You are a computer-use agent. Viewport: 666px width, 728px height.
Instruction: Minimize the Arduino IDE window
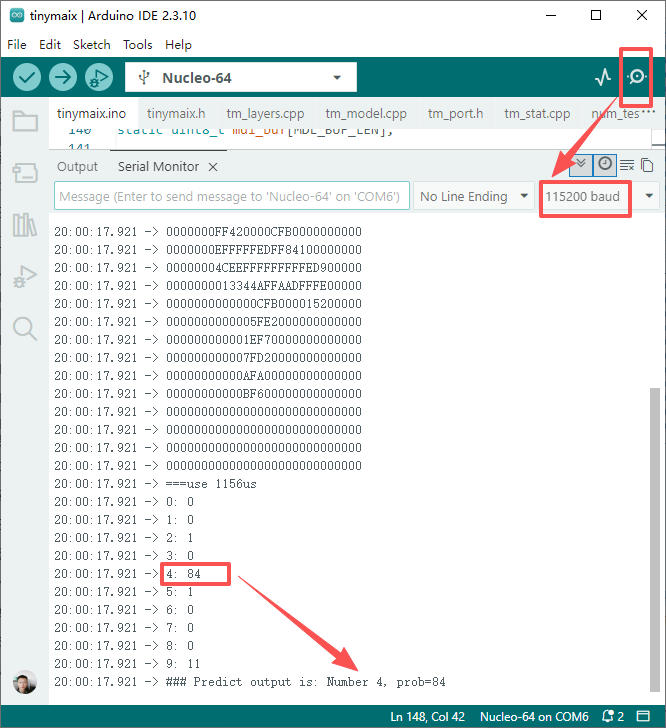click(551, 15)
